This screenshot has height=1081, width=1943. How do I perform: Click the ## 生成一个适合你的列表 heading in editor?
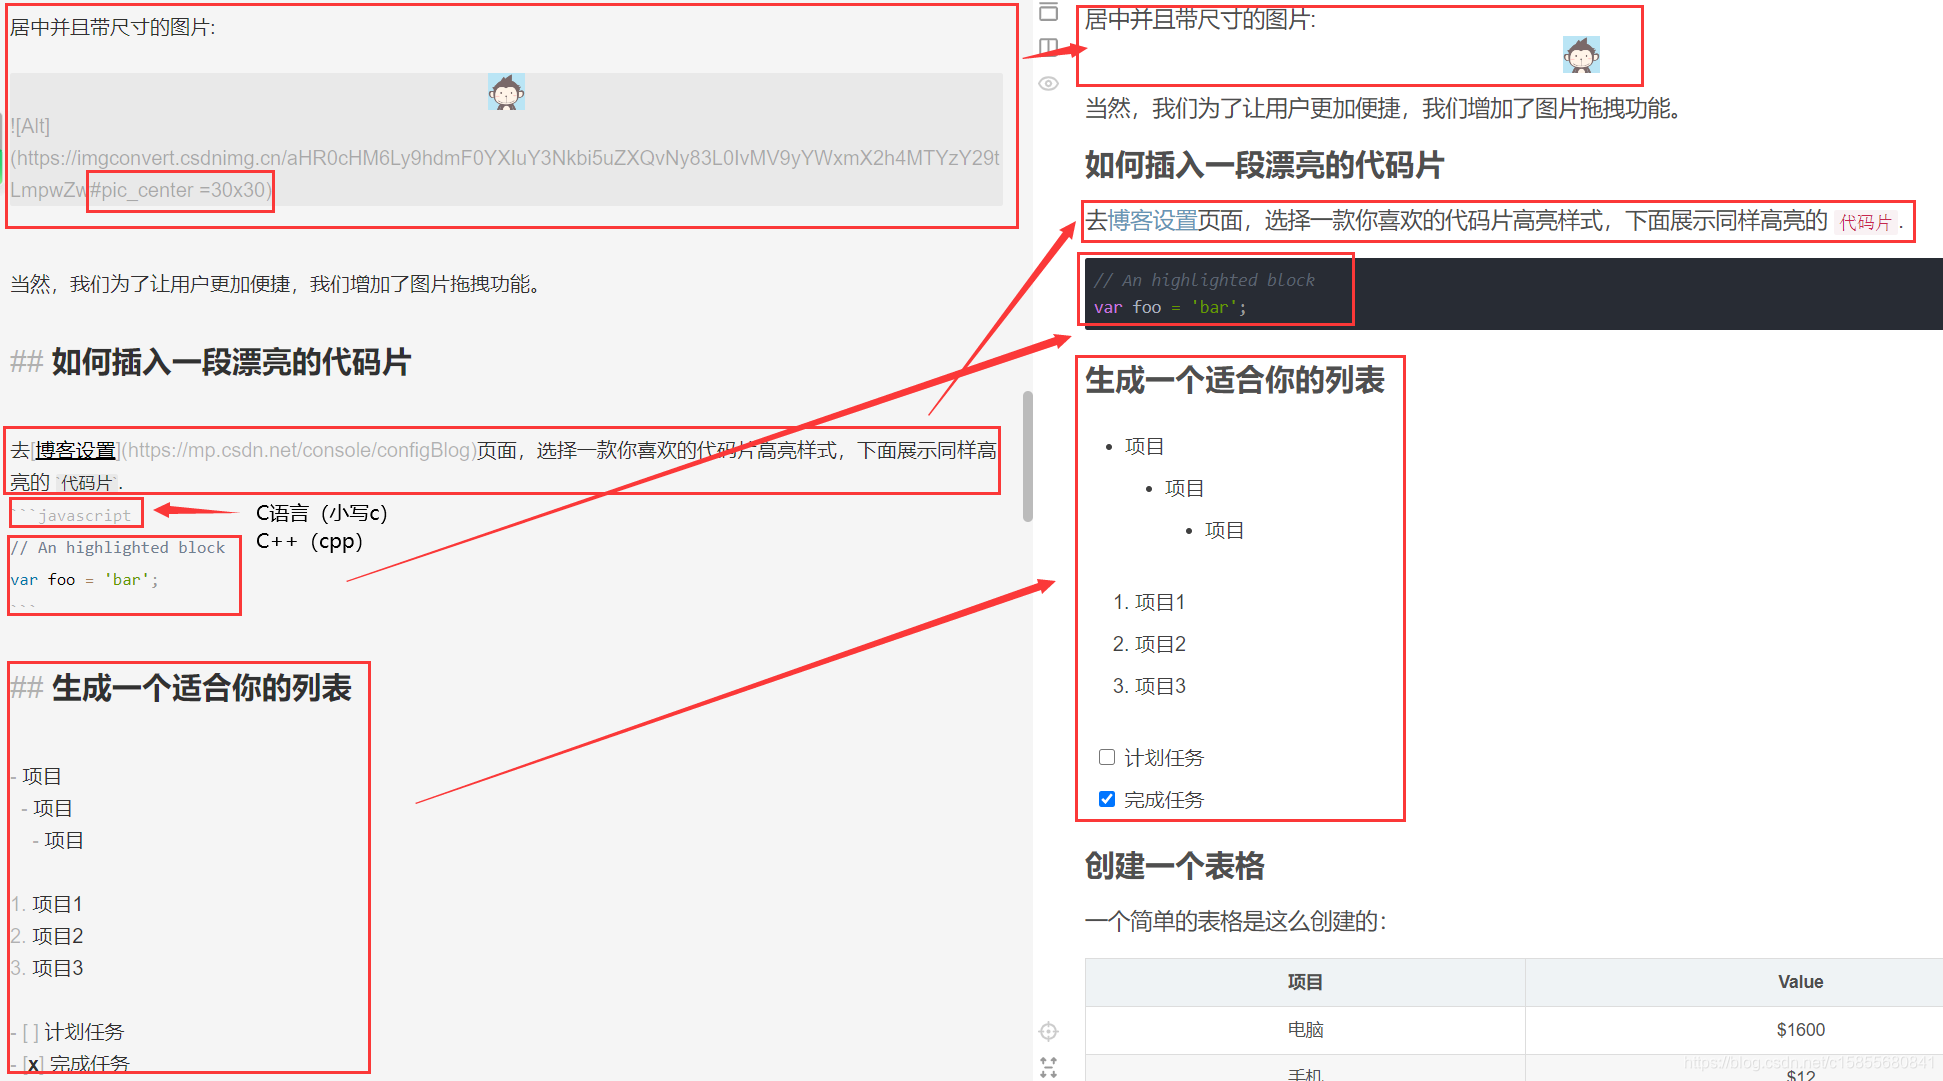tap(181, 688)
